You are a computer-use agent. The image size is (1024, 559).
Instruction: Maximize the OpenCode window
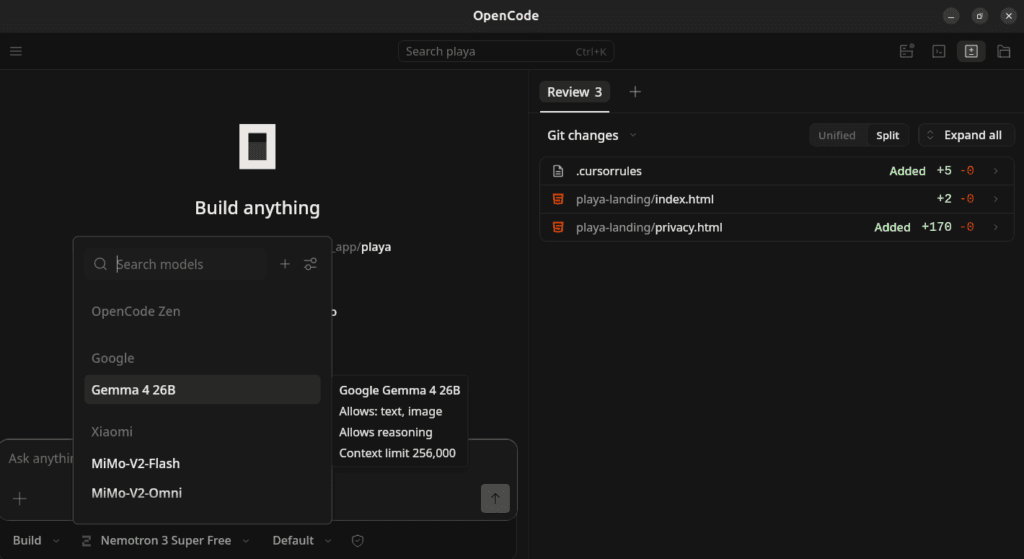(x=980, y=16)
